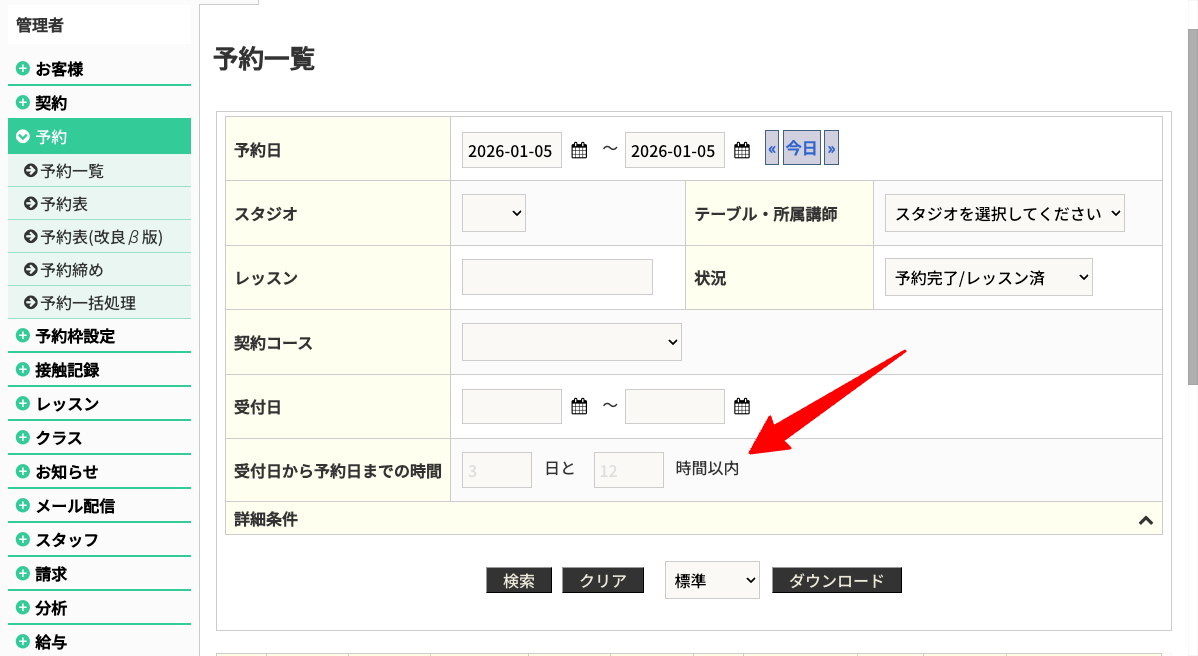
Task: Advance to next day with » button
Action: click(x=831, y=149)
